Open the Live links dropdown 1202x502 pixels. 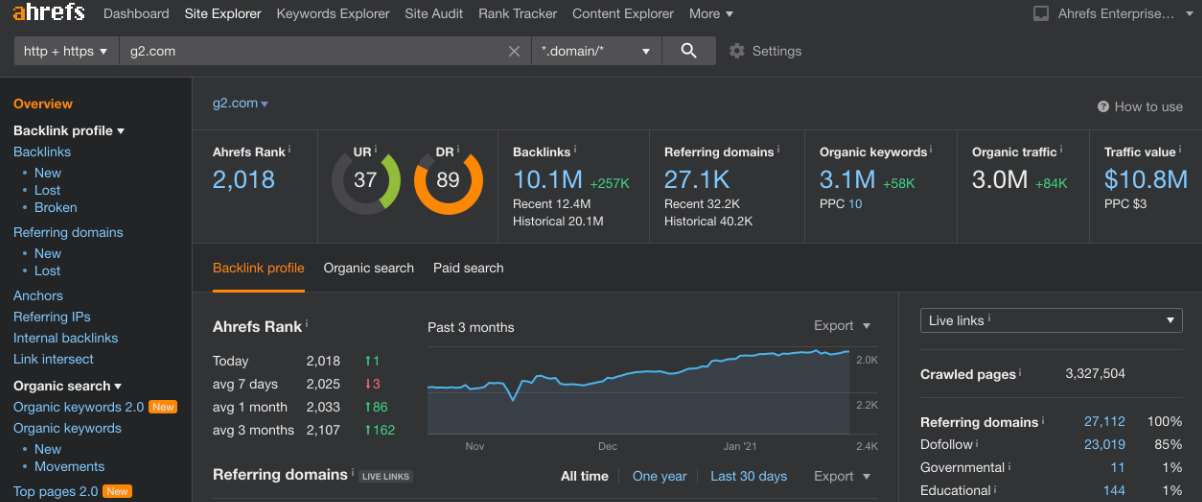click(x=1051, y=320)
